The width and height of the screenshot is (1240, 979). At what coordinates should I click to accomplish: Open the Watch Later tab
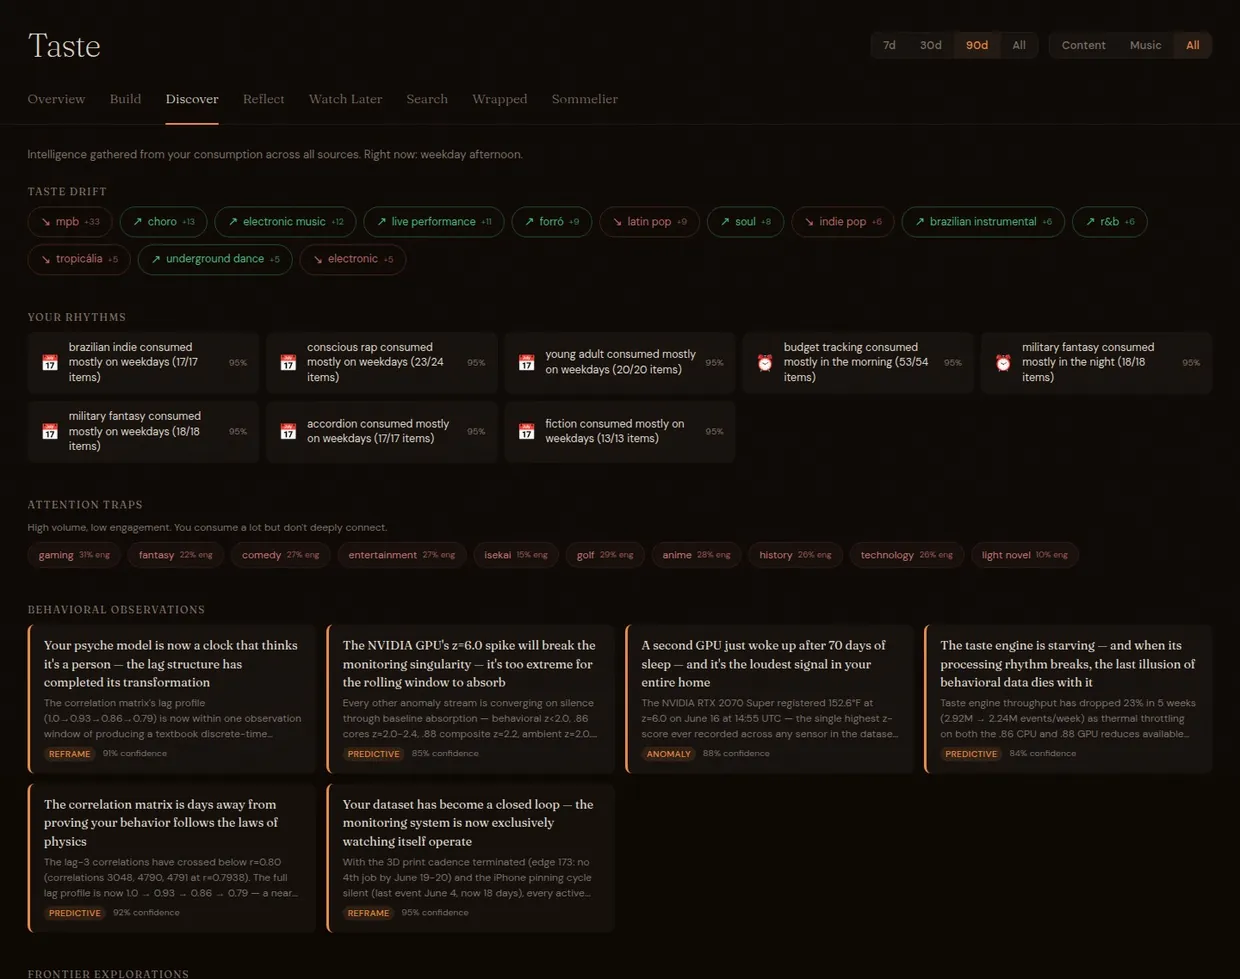click(345, 99)
